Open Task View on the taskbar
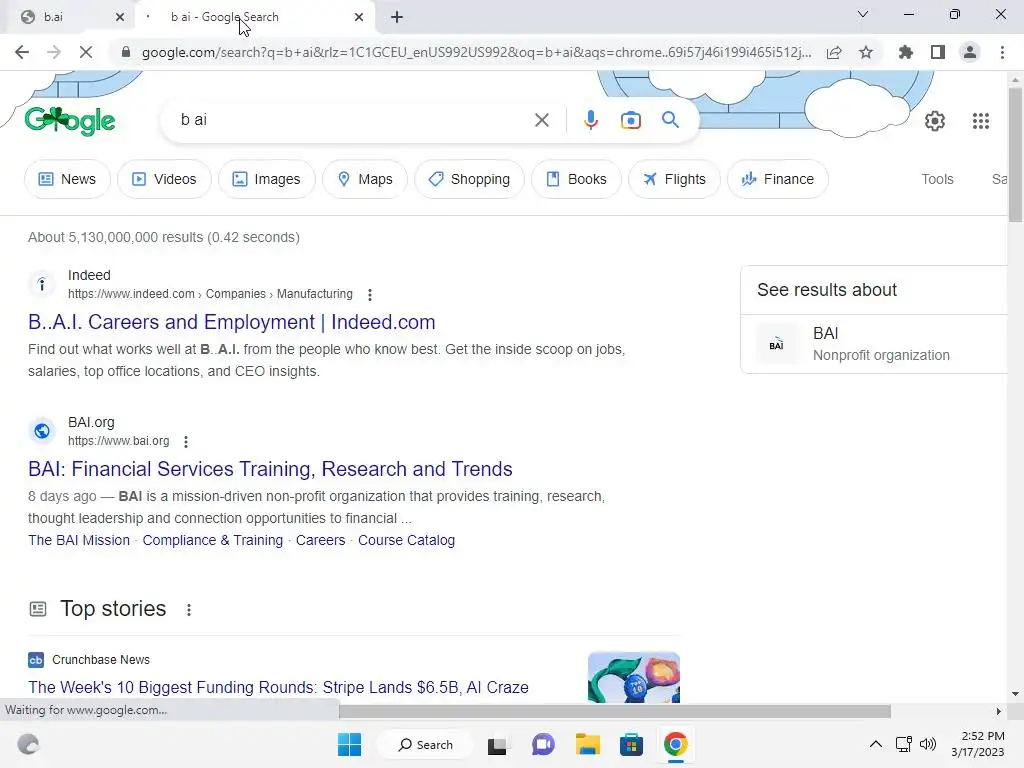 pos(498,744)
